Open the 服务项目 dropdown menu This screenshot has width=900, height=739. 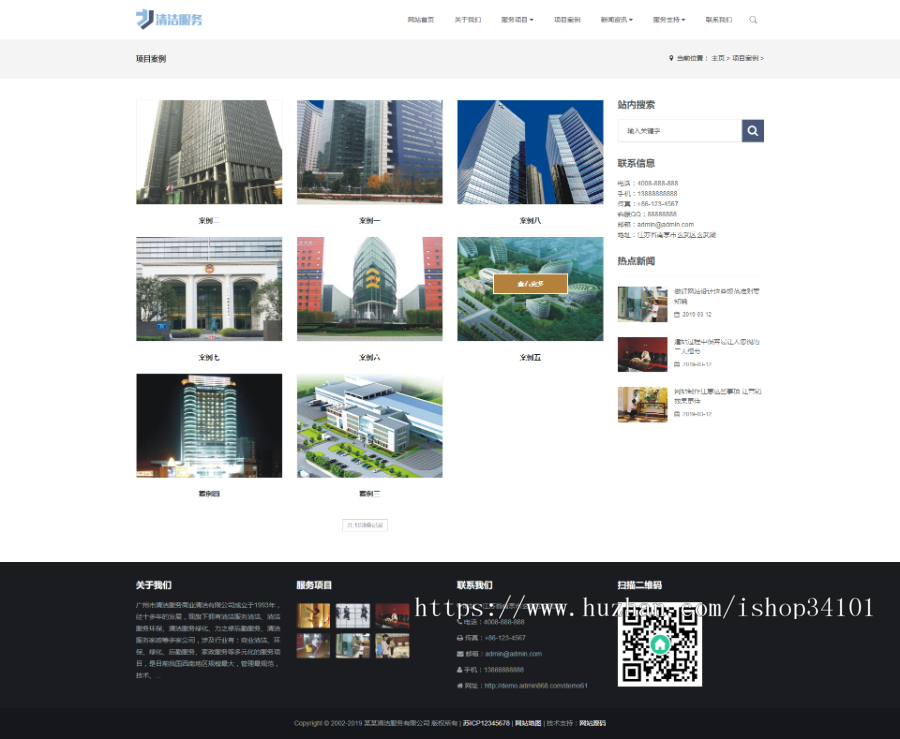[x=517, y=19]
